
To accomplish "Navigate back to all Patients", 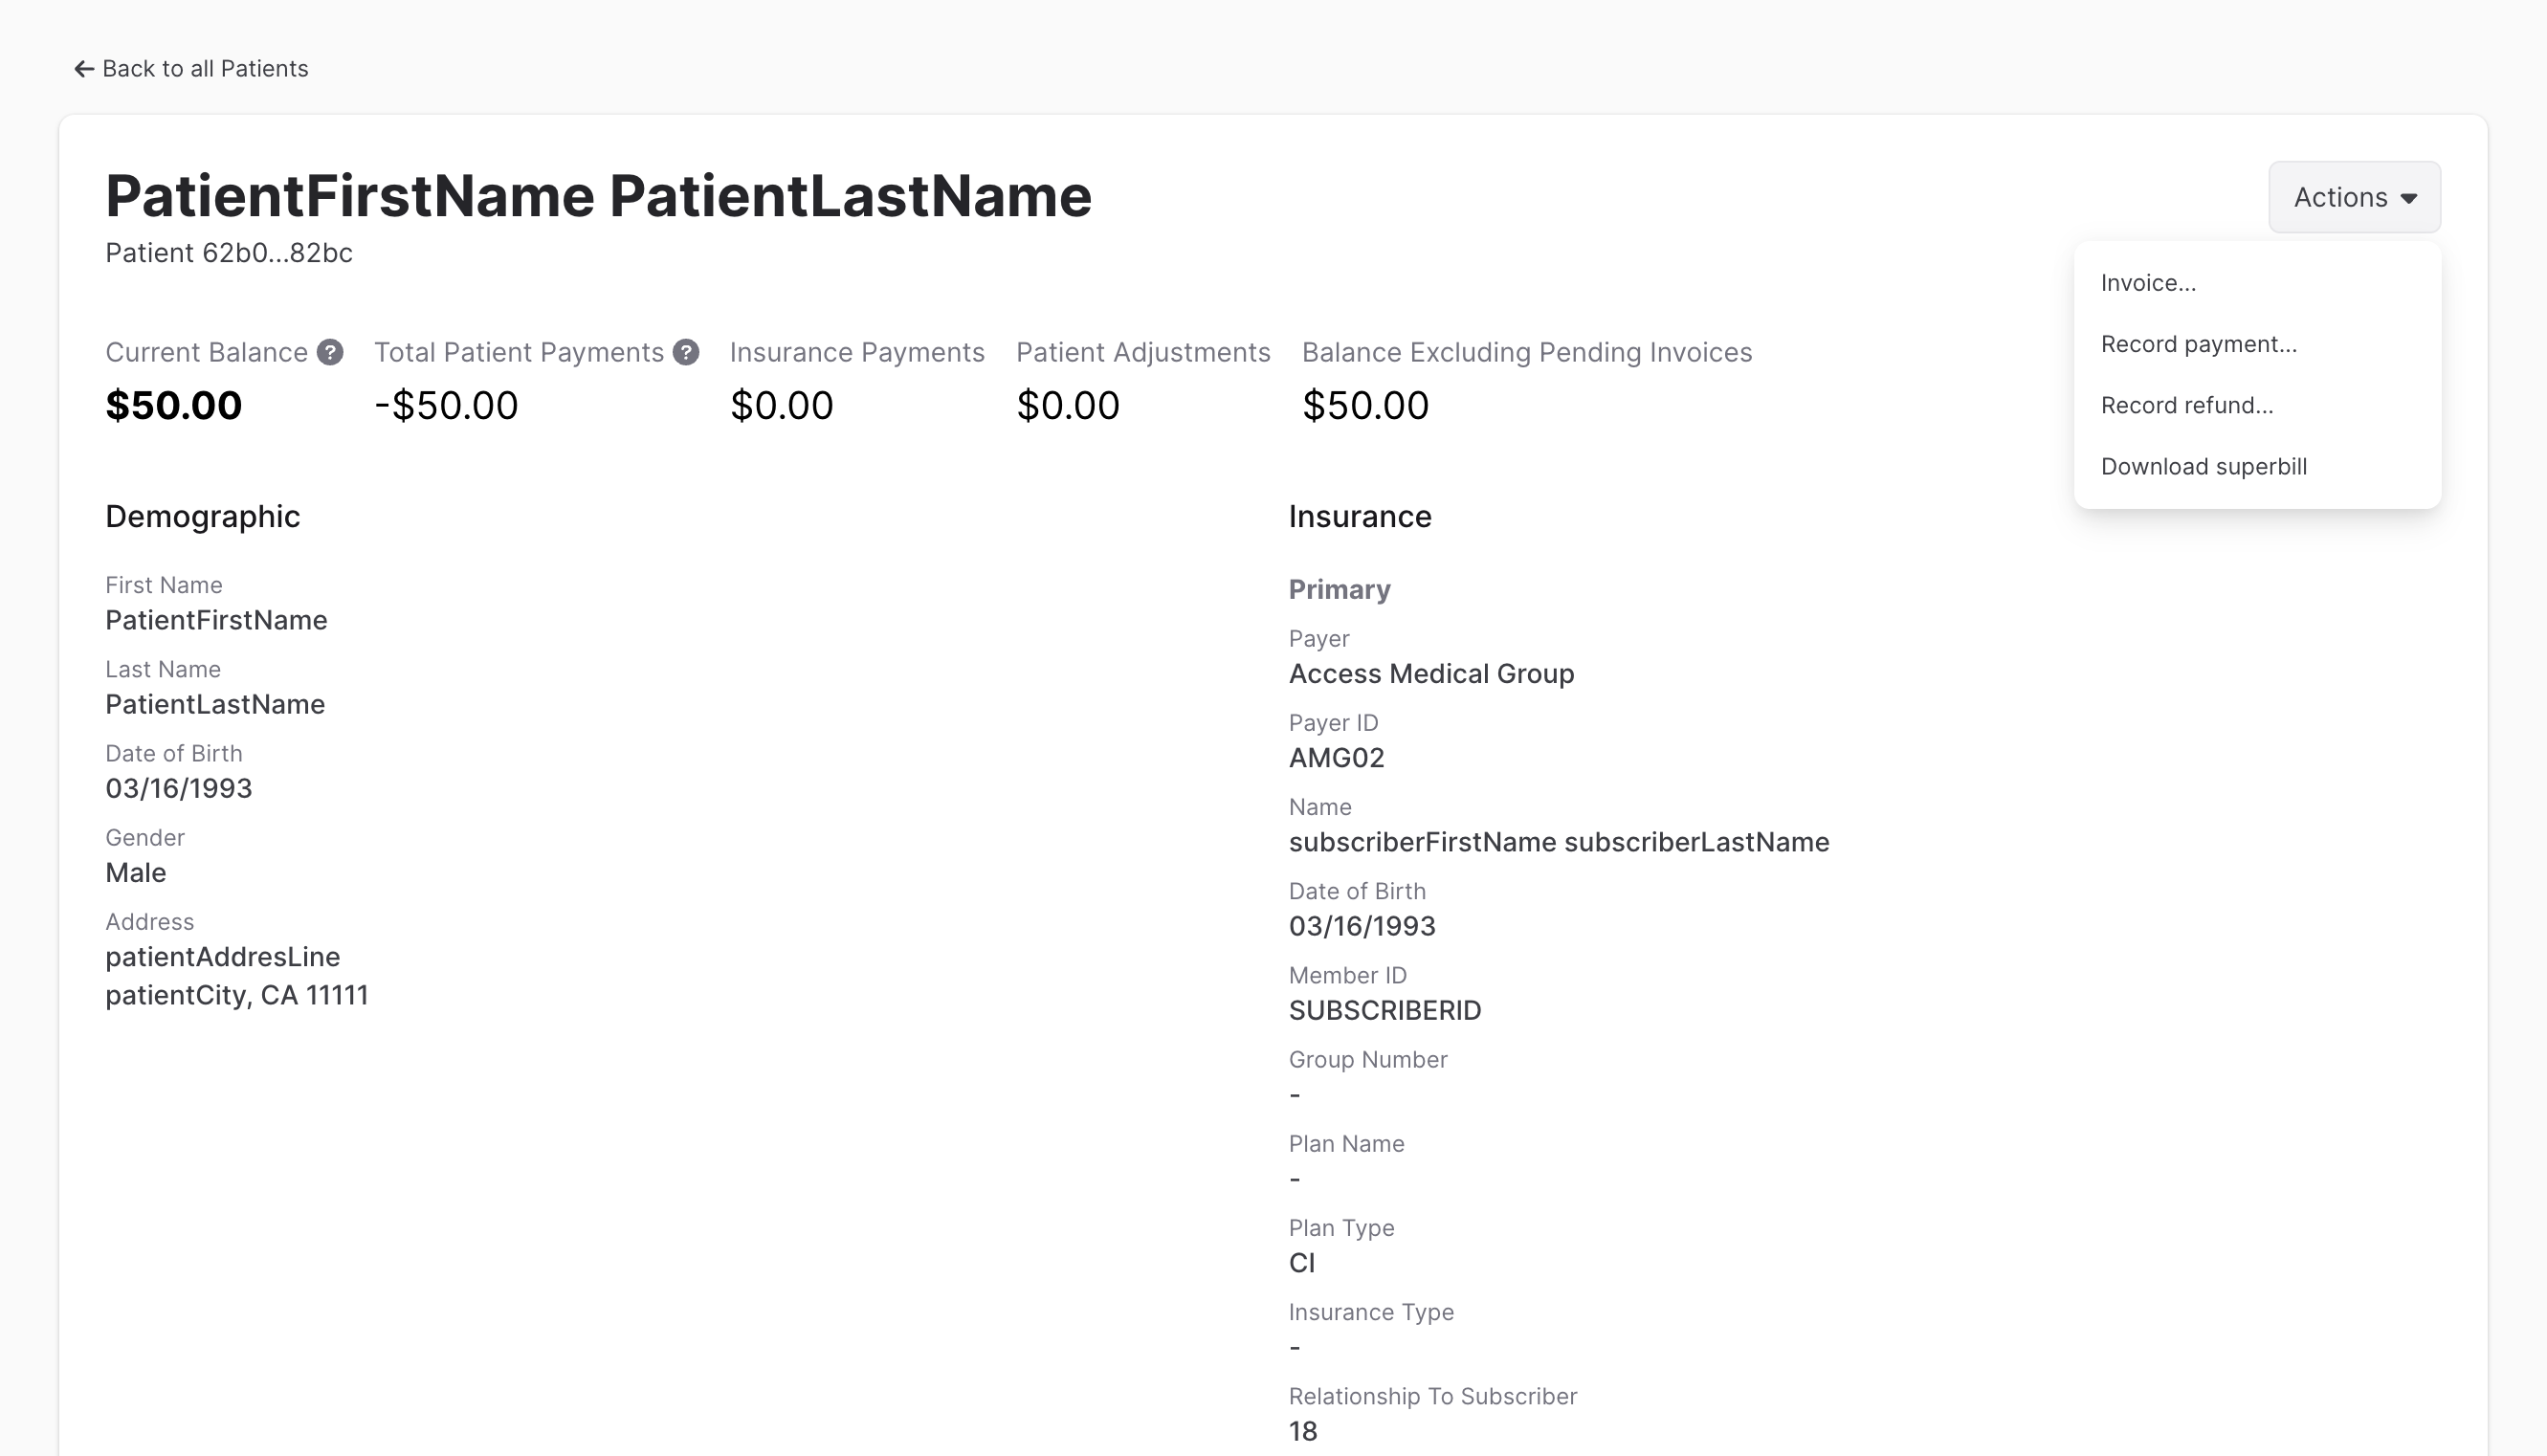I will point(192,68).
